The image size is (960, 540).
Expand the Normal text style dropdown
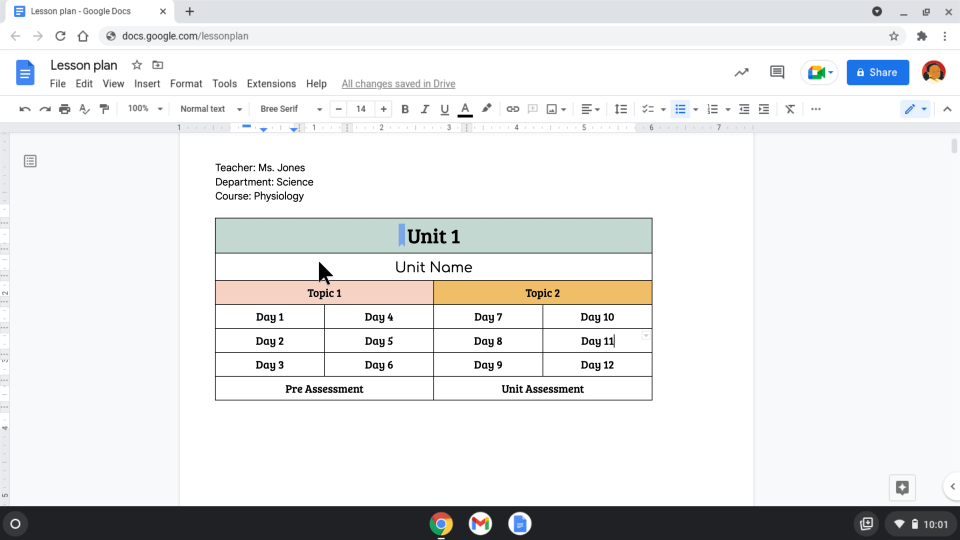pyautogui.click(x=209, y=109)
